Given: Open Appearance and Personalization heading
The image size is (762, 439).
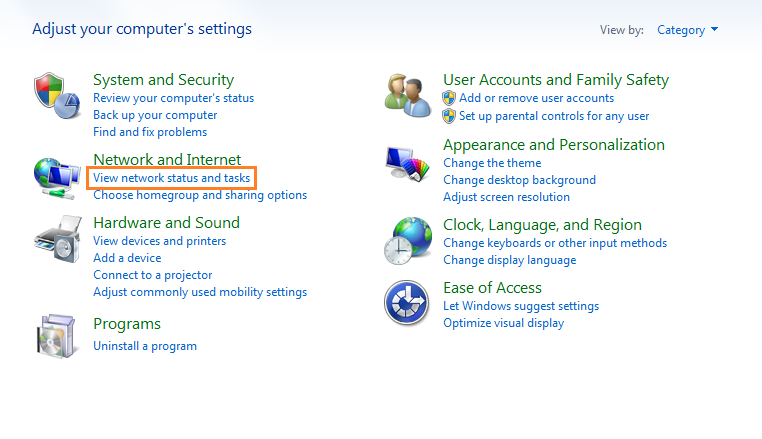Looking at the screenshot, I should click(x=554, y=145).
